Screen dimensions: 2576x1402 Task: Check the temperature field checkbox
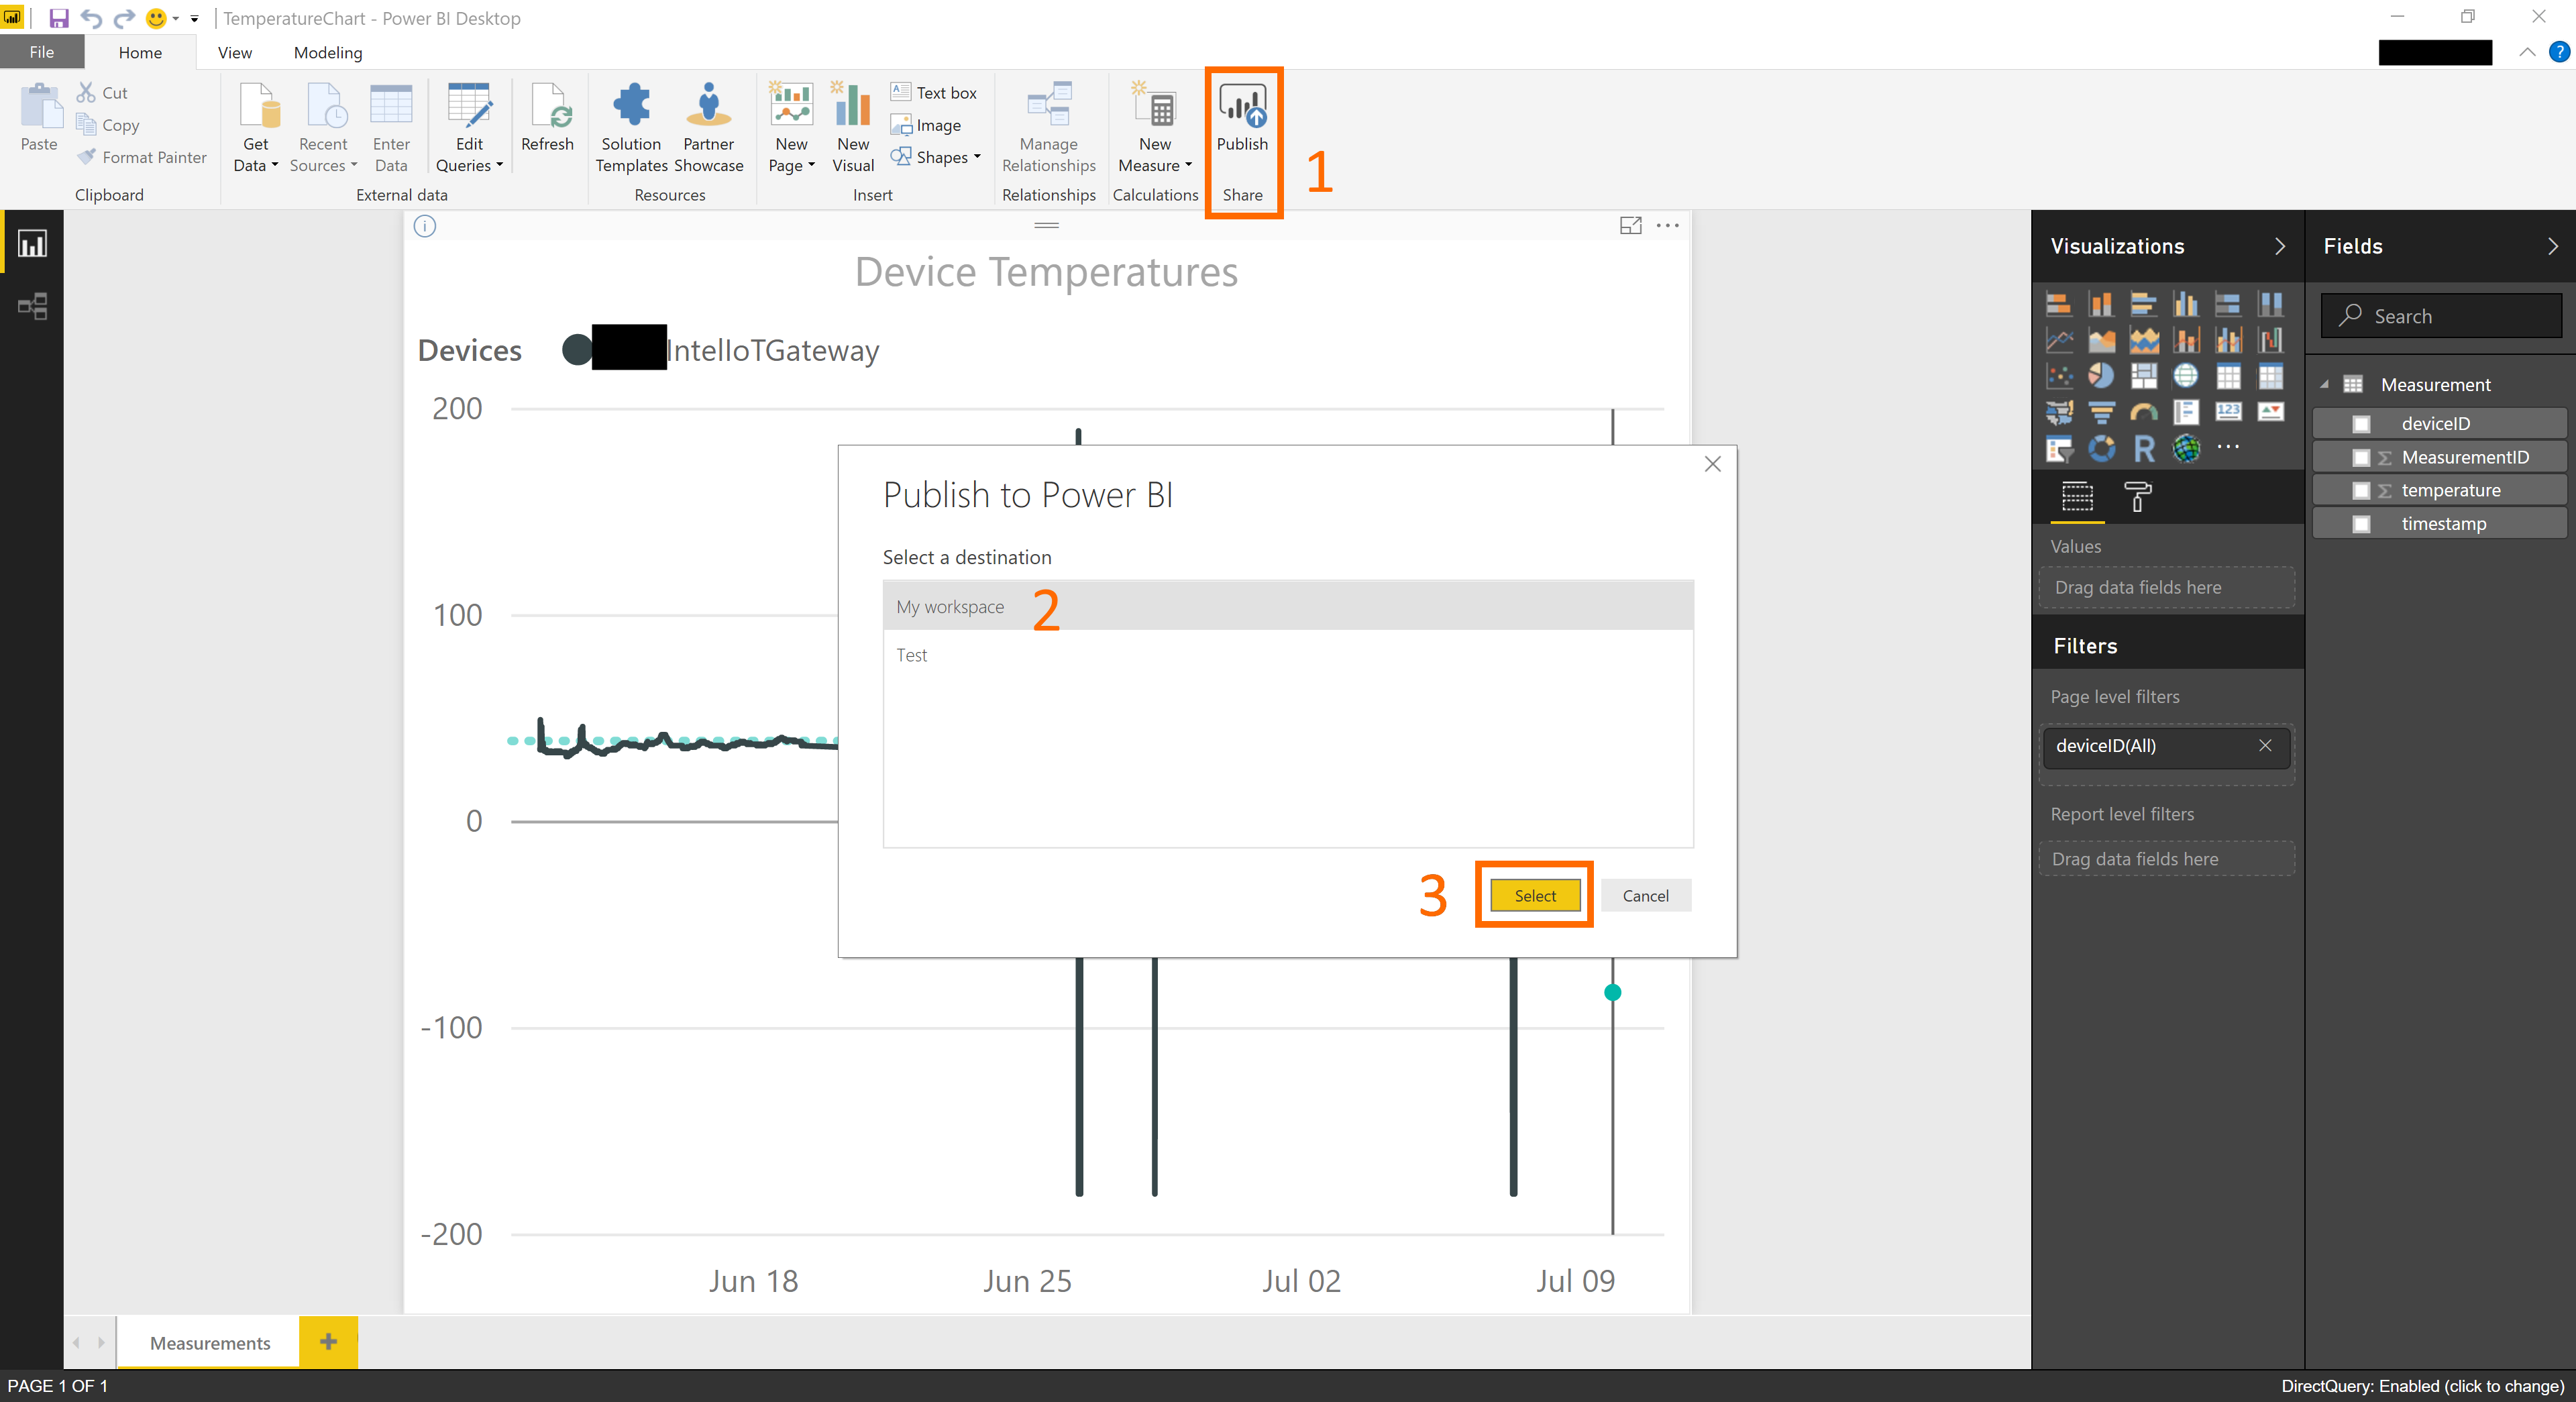(2361, 490)
